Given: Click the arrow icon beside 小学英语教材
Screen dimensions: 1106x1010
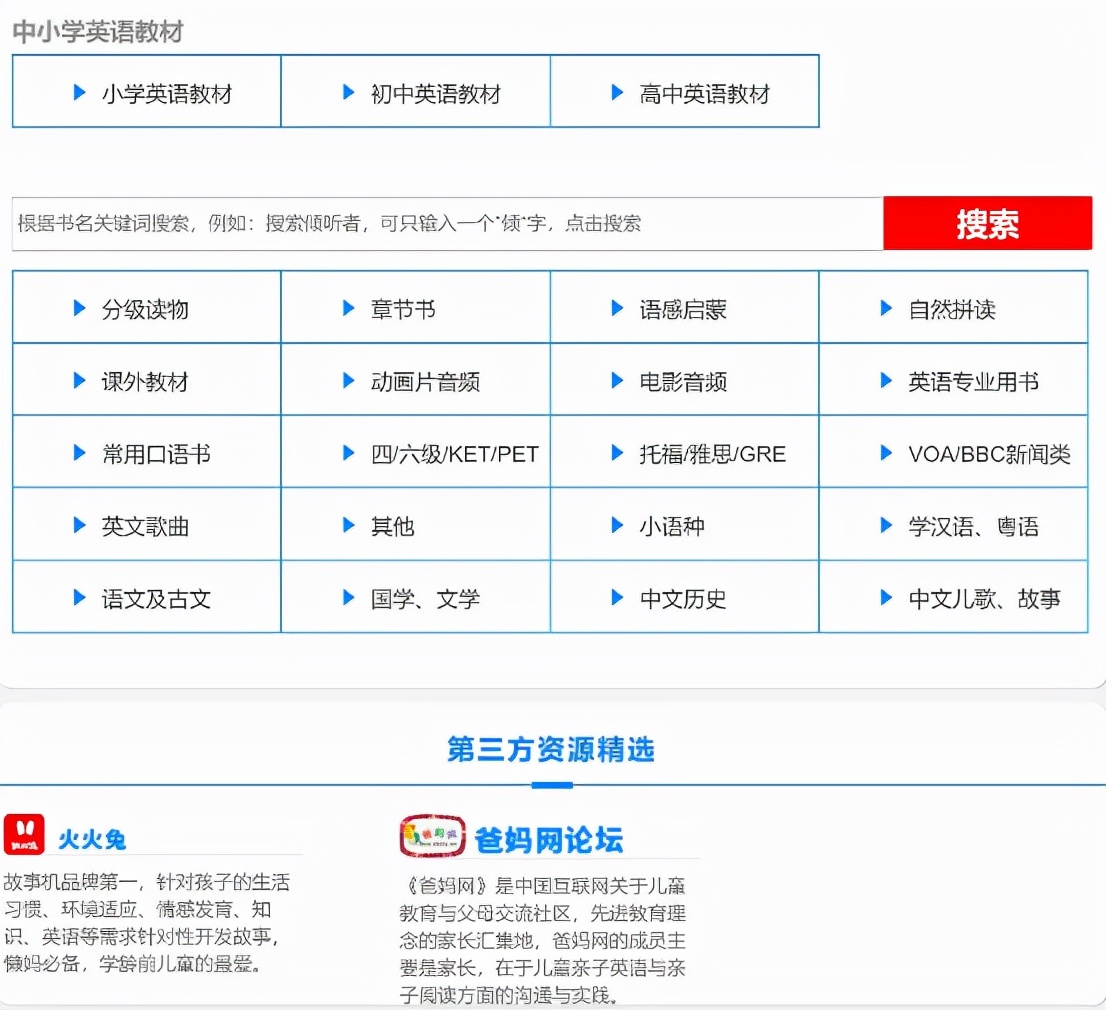Looking at the screenshot, I should 80,93.
